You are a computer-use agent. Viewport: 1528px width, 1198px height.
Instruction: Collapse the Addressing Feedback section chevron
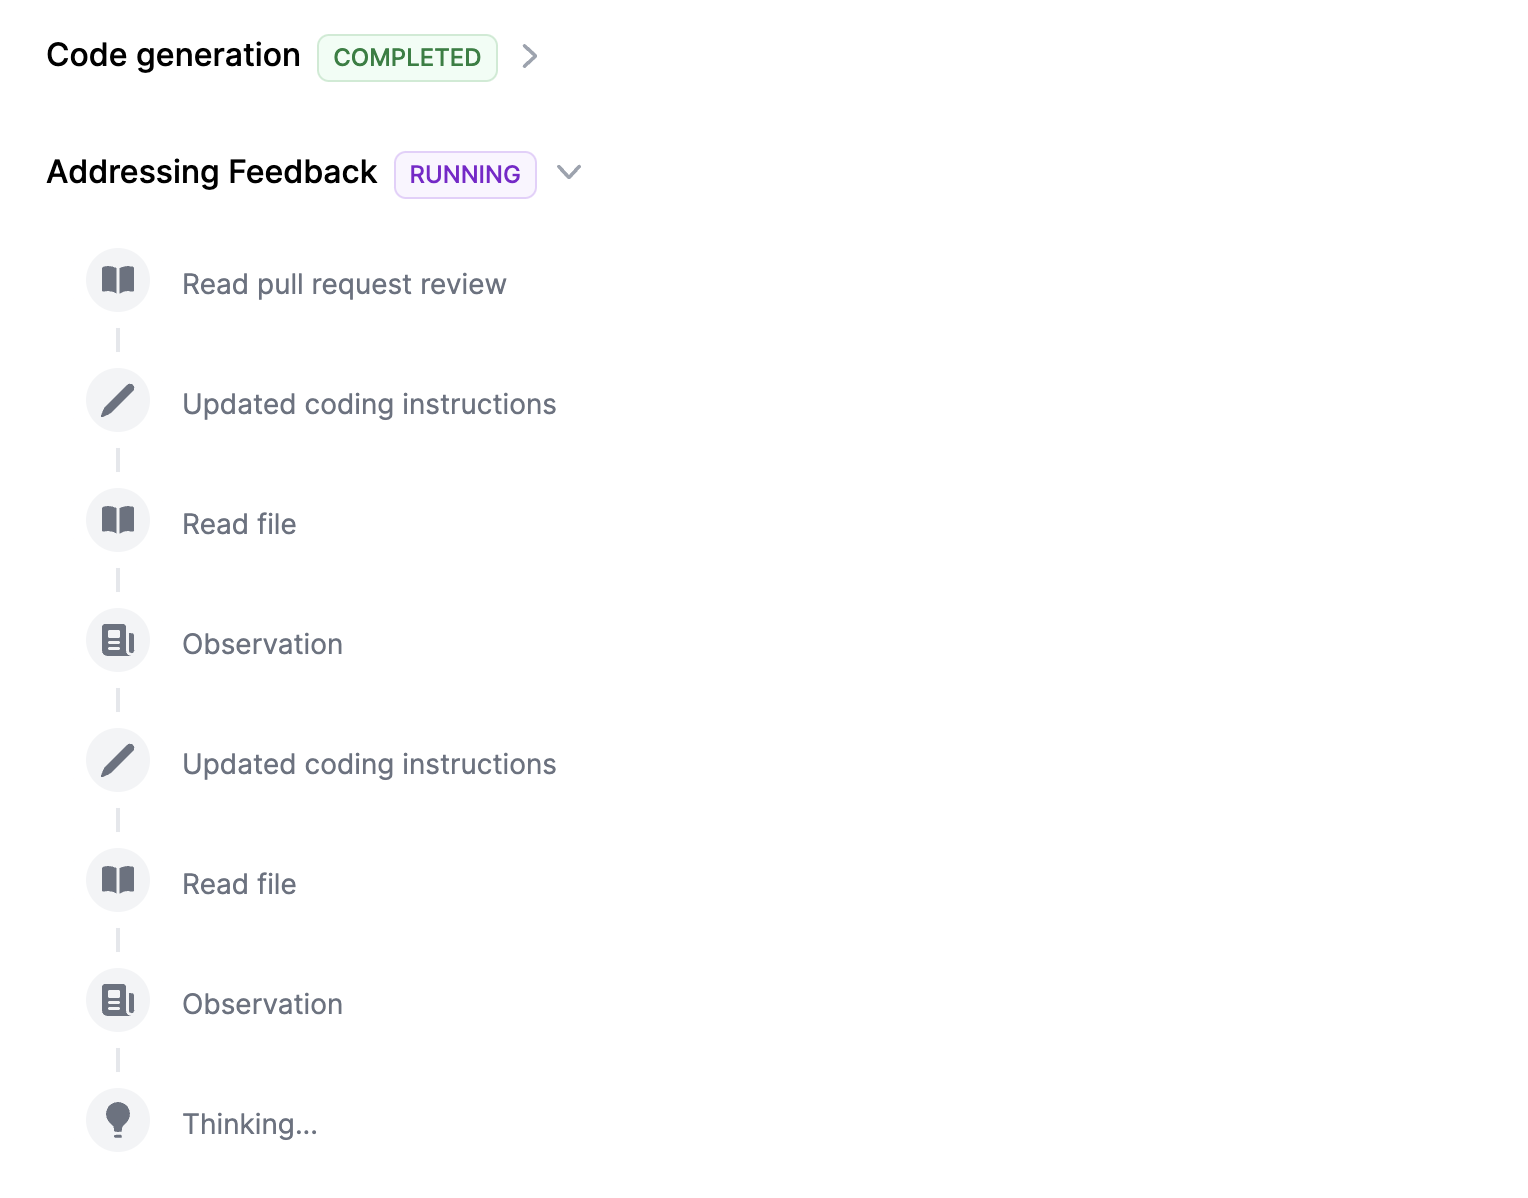click(x=569, y=173)
